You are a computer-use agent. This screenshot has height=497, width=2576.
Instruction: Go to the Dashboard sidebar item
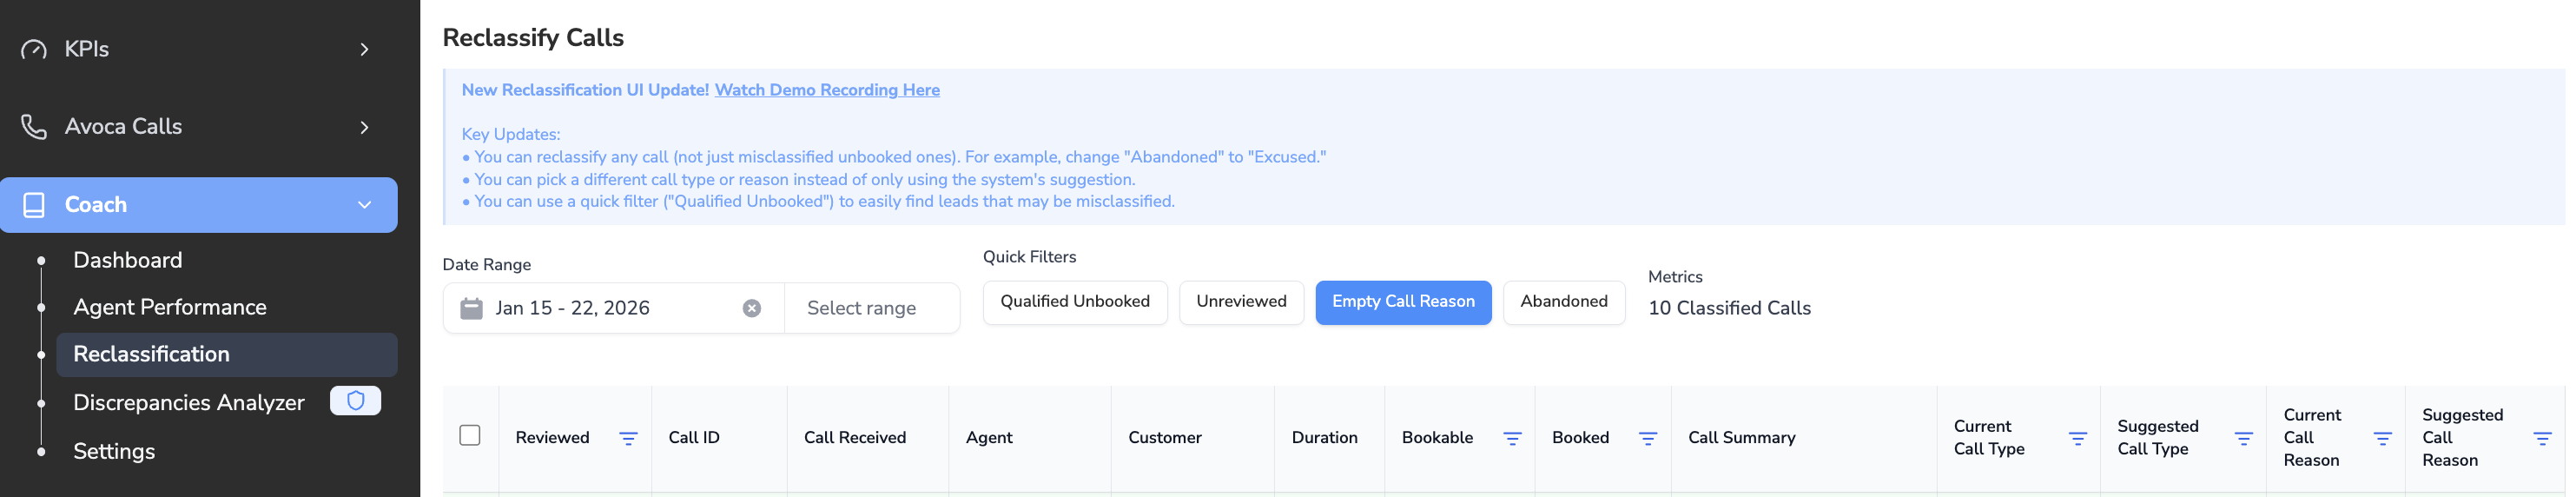coord(128,260)
